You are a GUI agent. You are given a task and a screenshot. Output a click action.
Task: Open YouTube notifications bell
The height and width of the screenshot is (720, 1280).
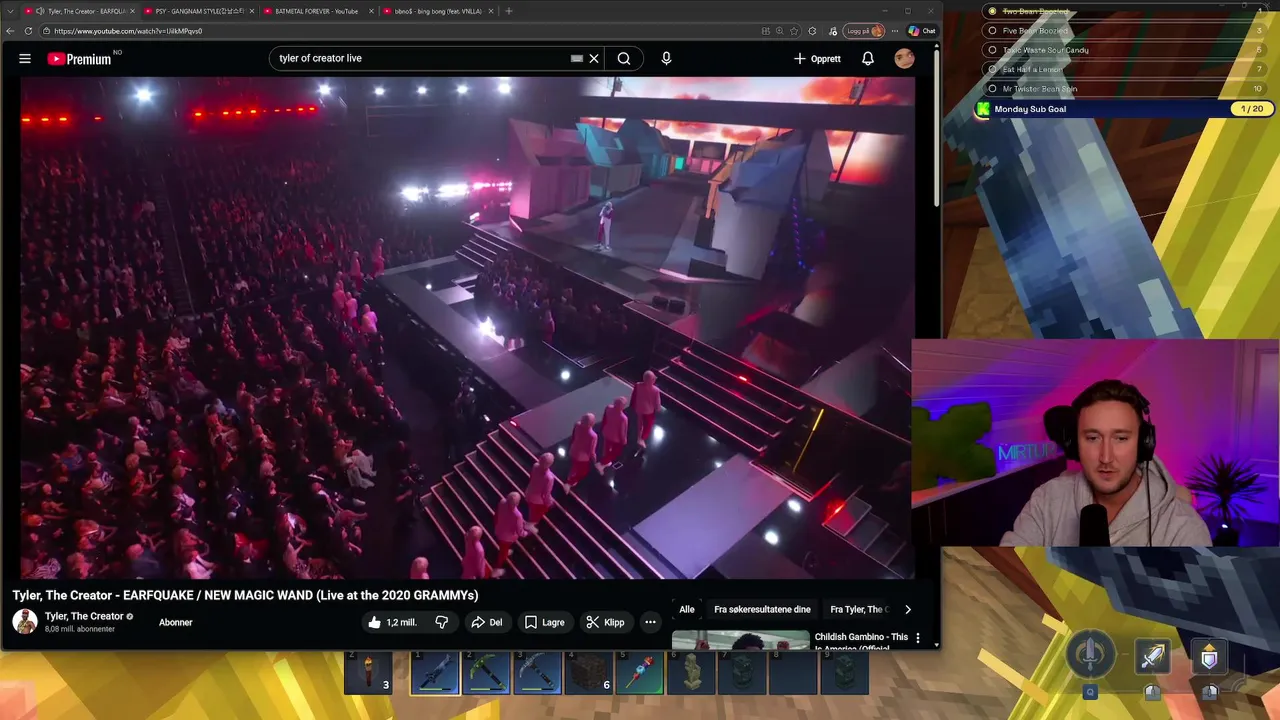pos(868,59)
